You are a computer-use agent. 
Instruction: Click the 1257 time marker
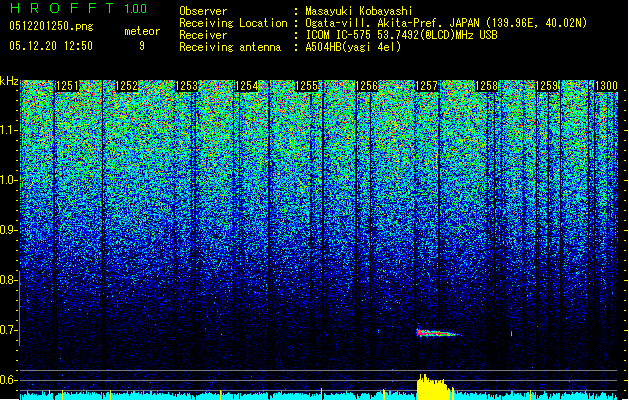[426, 86]
